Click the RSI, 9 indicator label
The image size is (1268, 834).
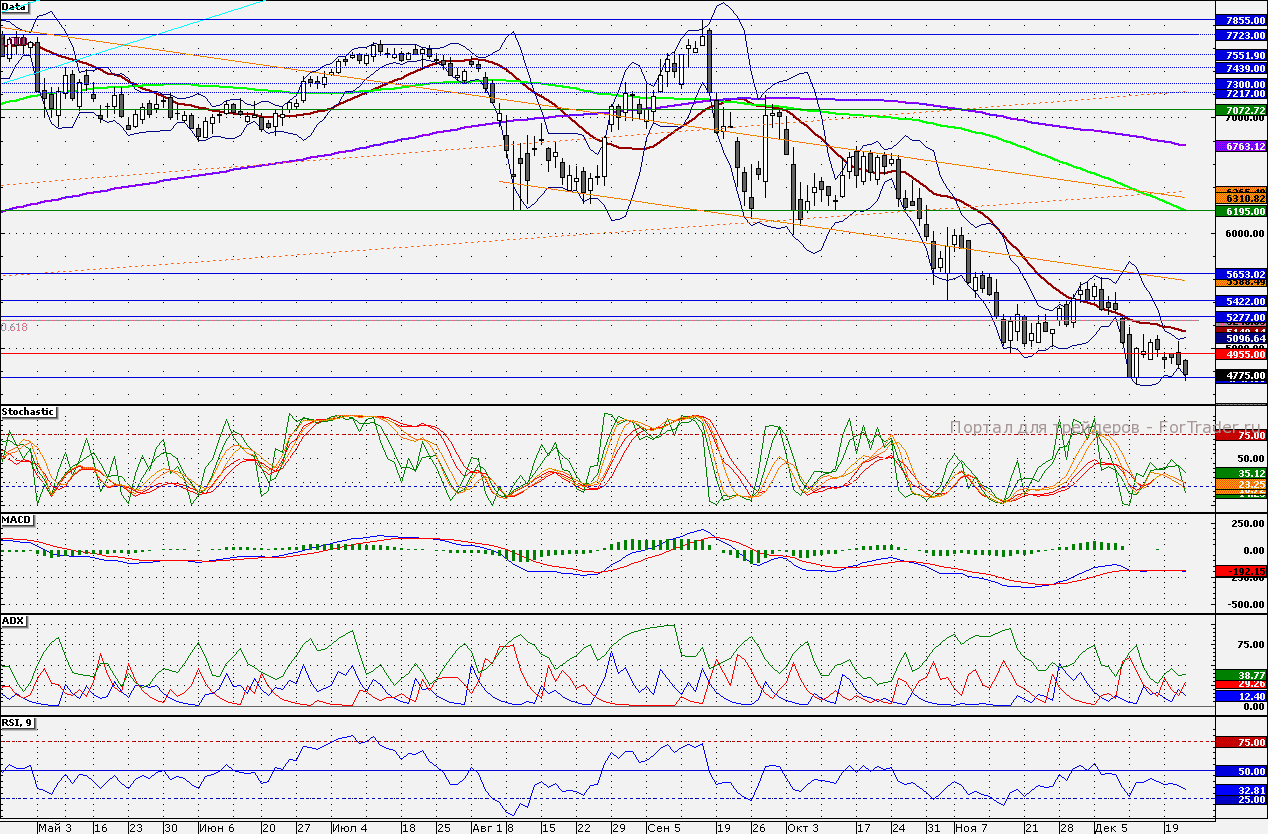[18, 723]
